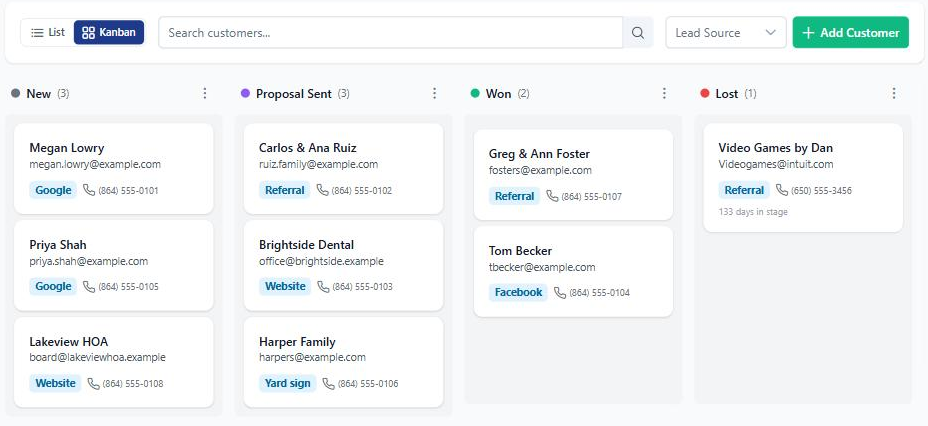Click the Yard sign tag on Harper Family
Screen dimensions: 928x426
(x=288, y=383)
